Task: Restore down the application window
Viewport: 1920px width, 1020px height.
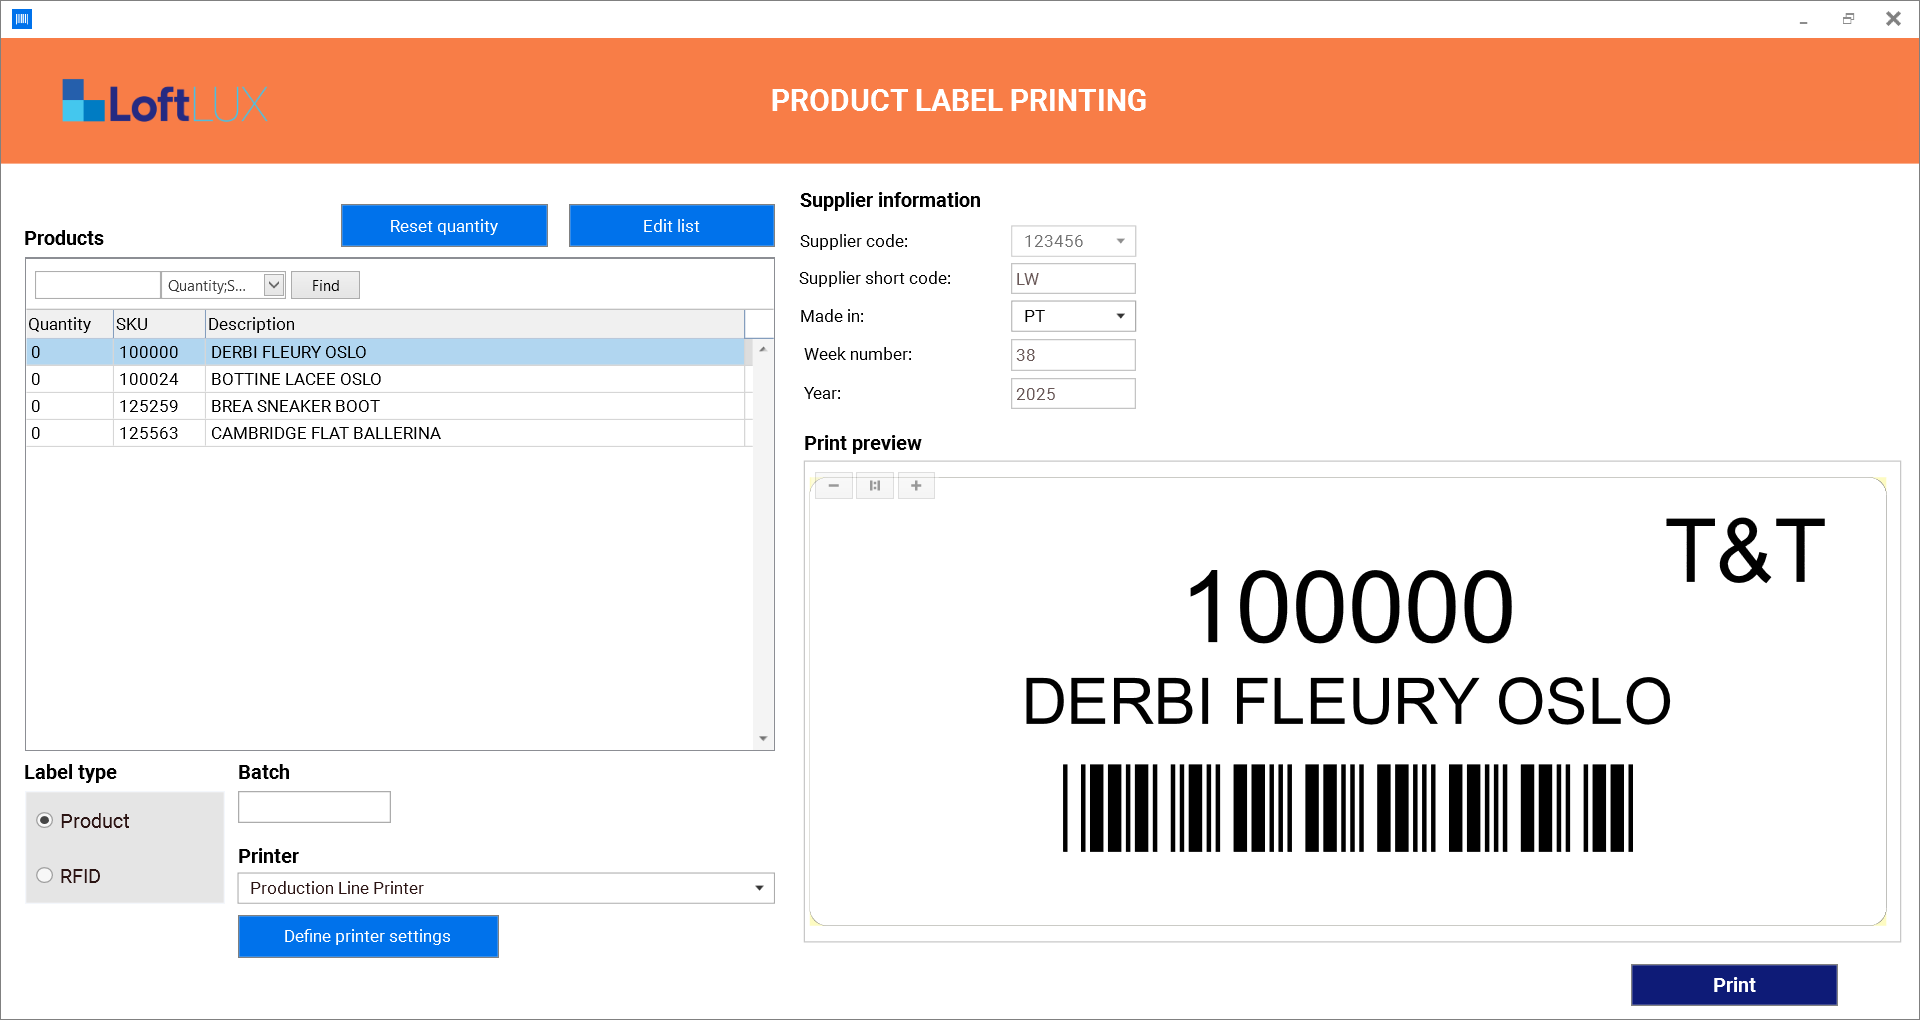Action: (x=1848, y=19)
